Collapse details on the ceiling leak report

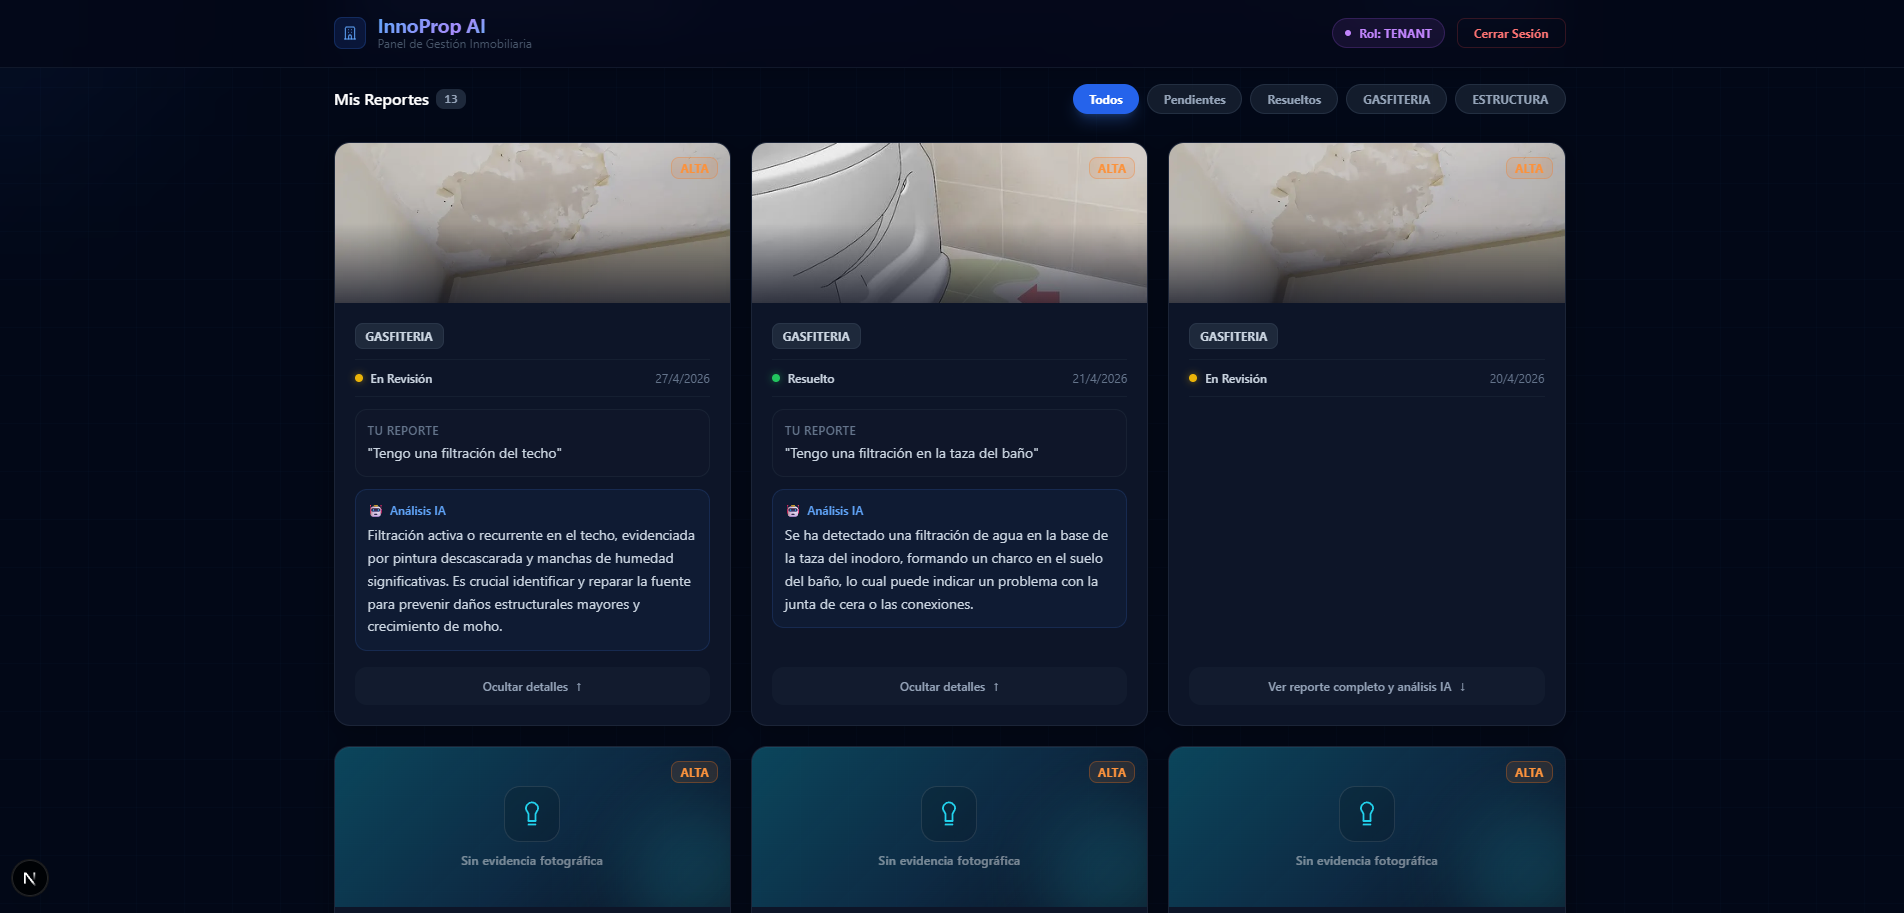point(532,686)
